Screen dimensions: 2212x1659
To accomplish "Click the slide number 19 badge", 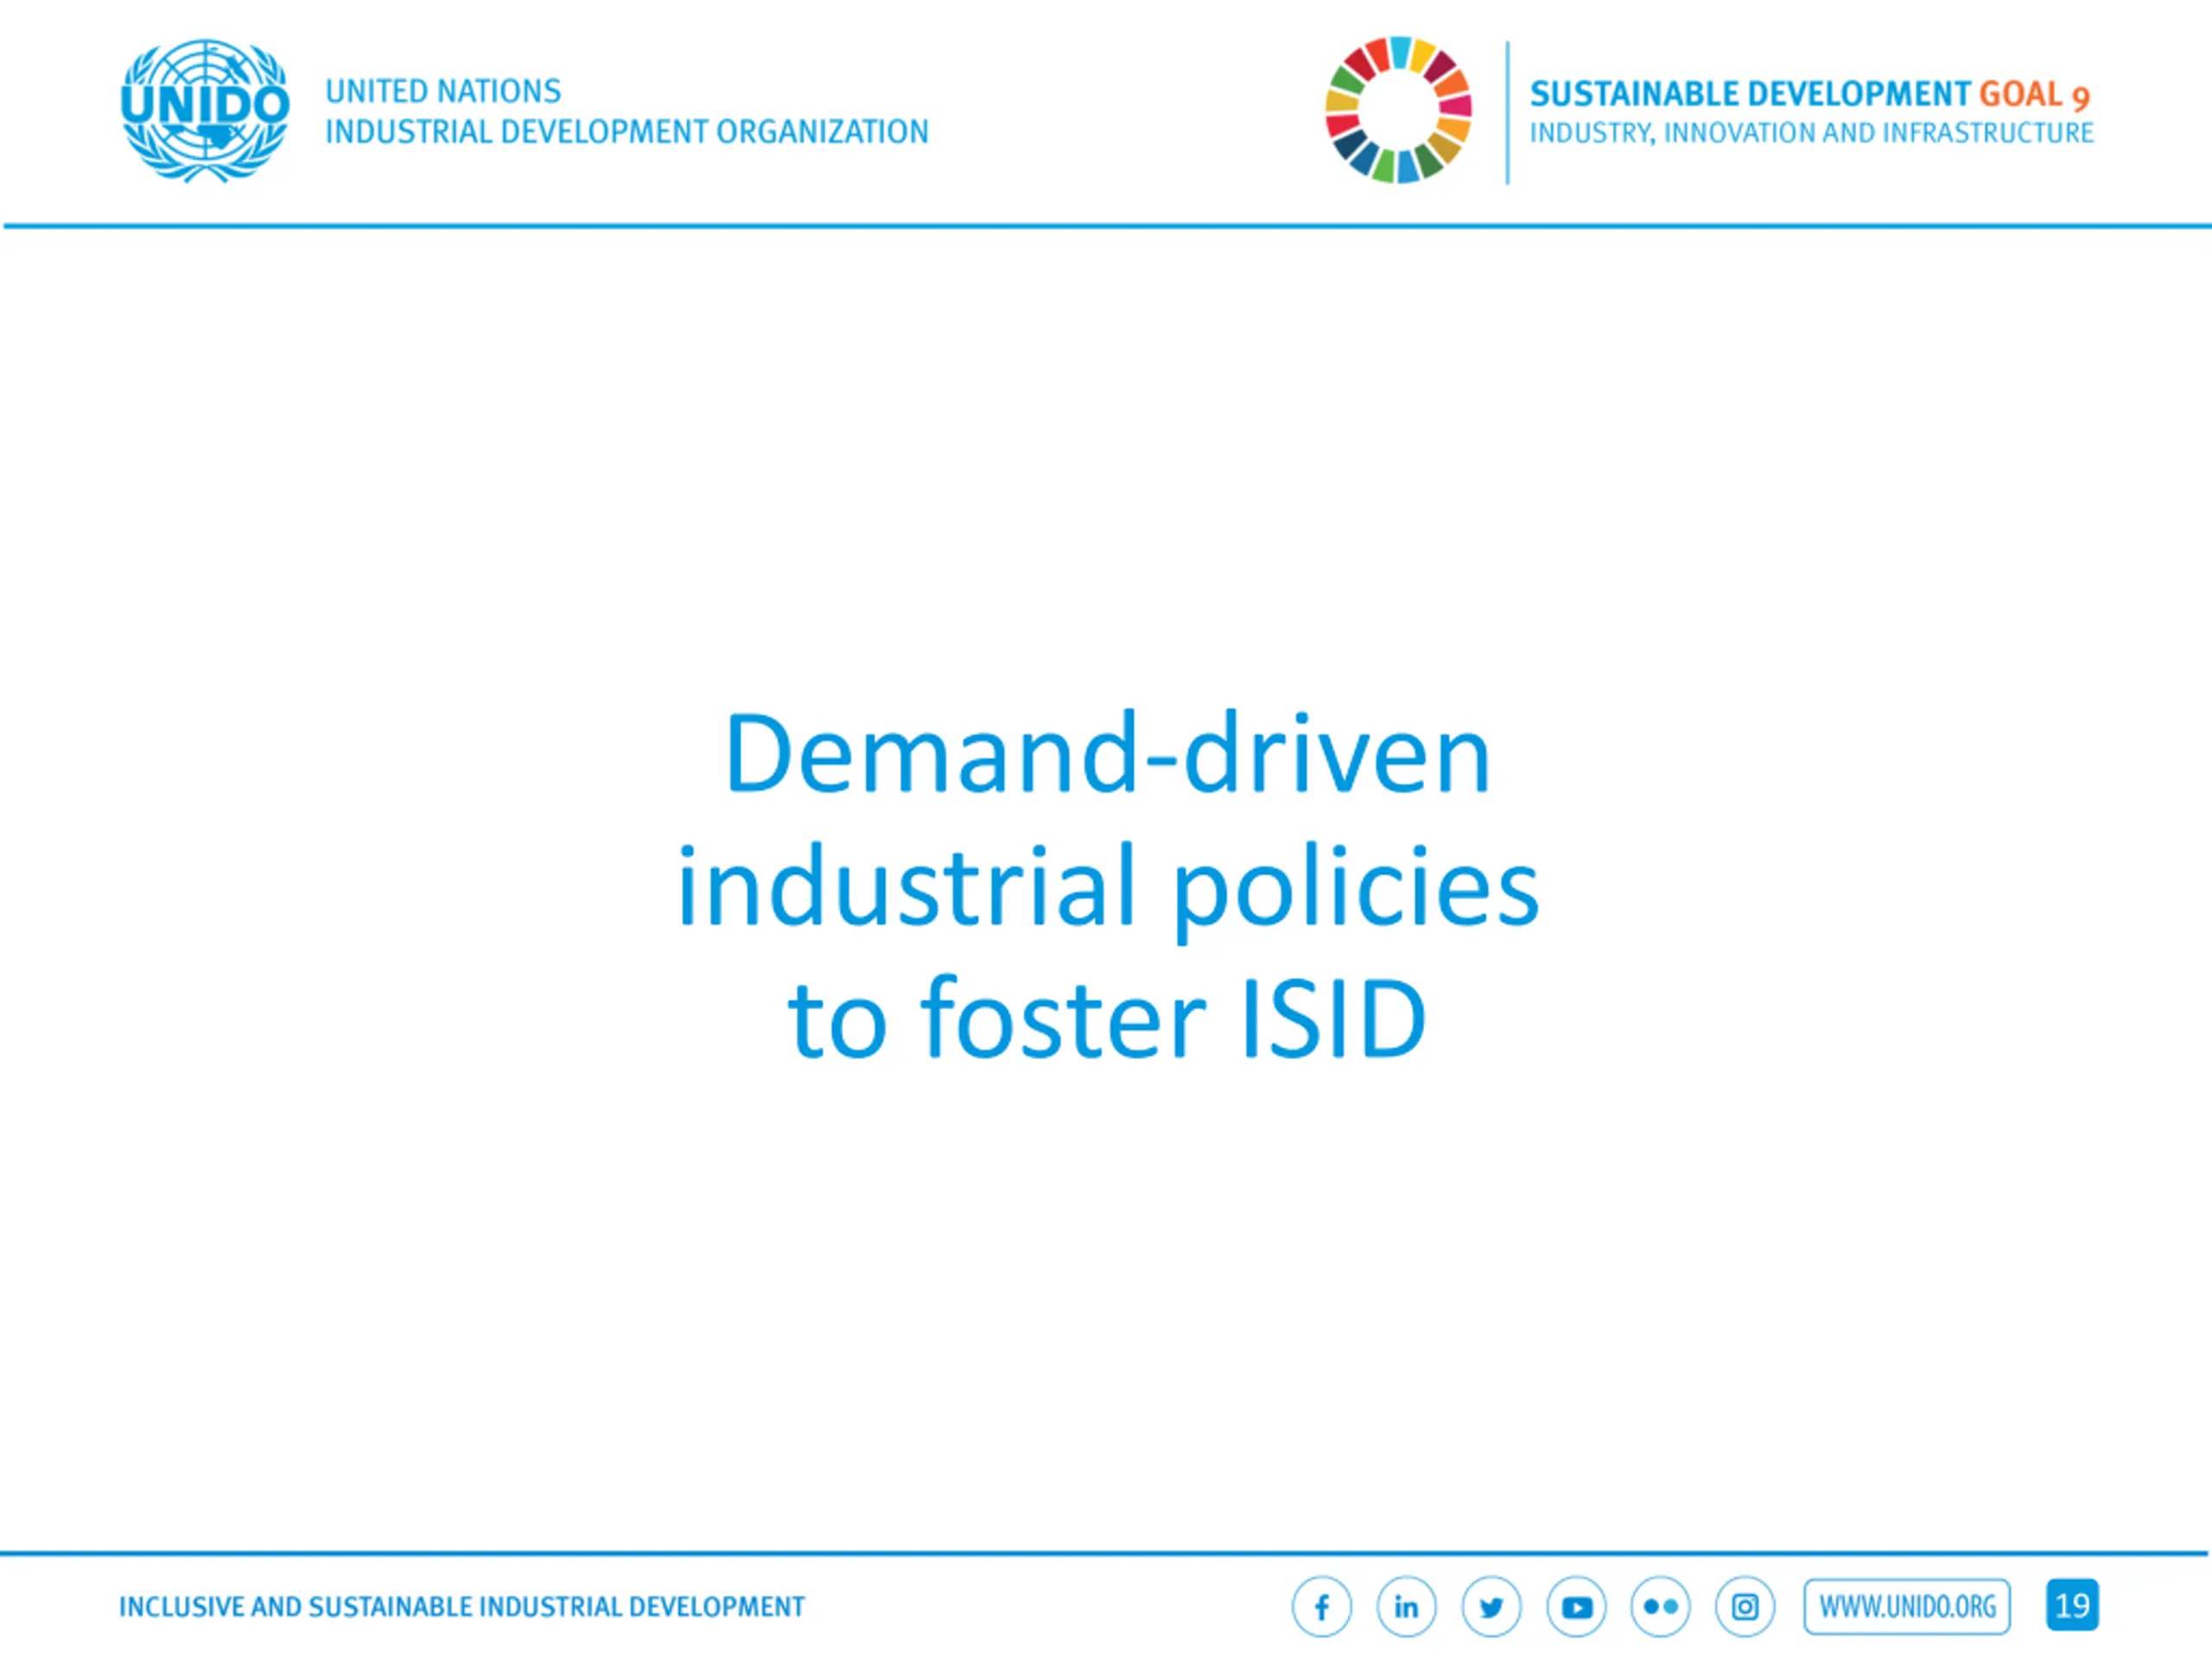I will point(2072,1605).
